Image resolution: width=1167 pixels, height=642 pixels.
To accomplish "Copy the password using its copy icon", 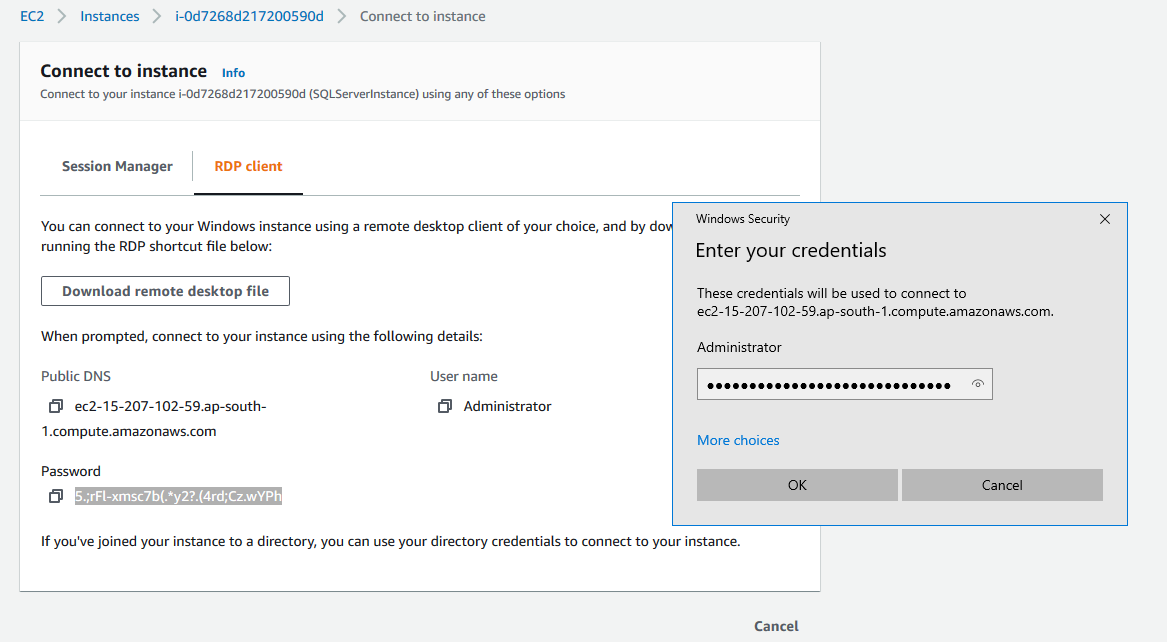I will click(x=55, y=497).
